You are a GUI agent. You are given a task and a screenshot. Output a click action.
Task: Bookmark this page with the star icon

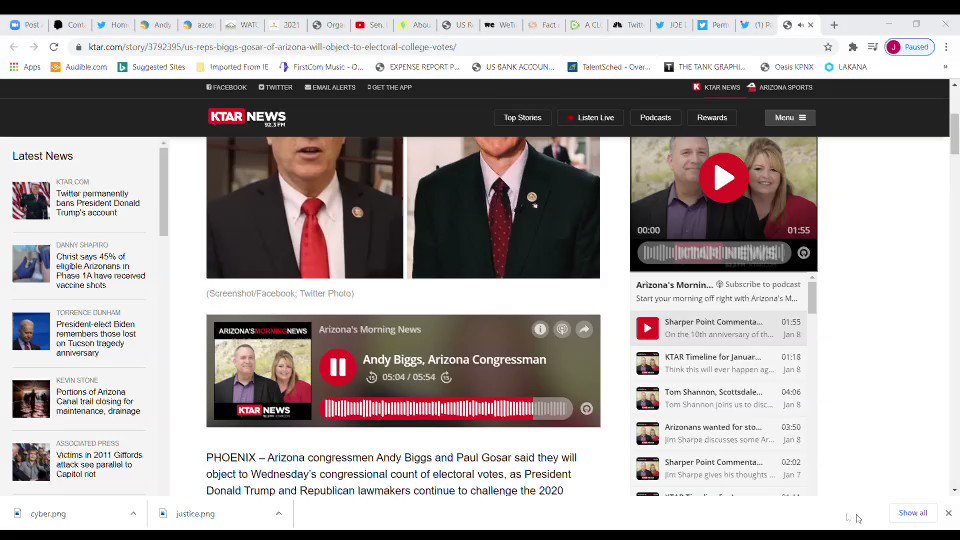(x=828, y=47)
